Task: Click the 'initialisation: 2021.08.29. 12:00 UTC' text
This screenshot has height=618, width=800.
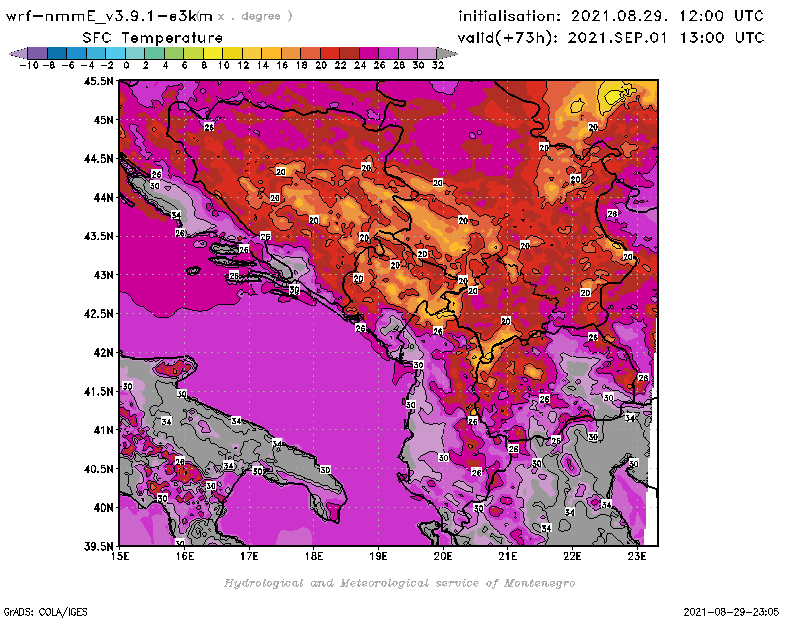Action: coord(611,16)
